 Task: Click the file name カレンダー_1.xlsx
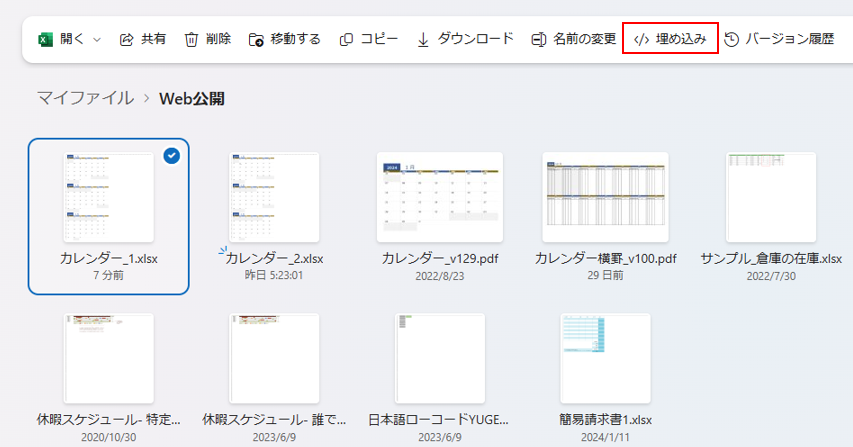(x=109, y=259)
